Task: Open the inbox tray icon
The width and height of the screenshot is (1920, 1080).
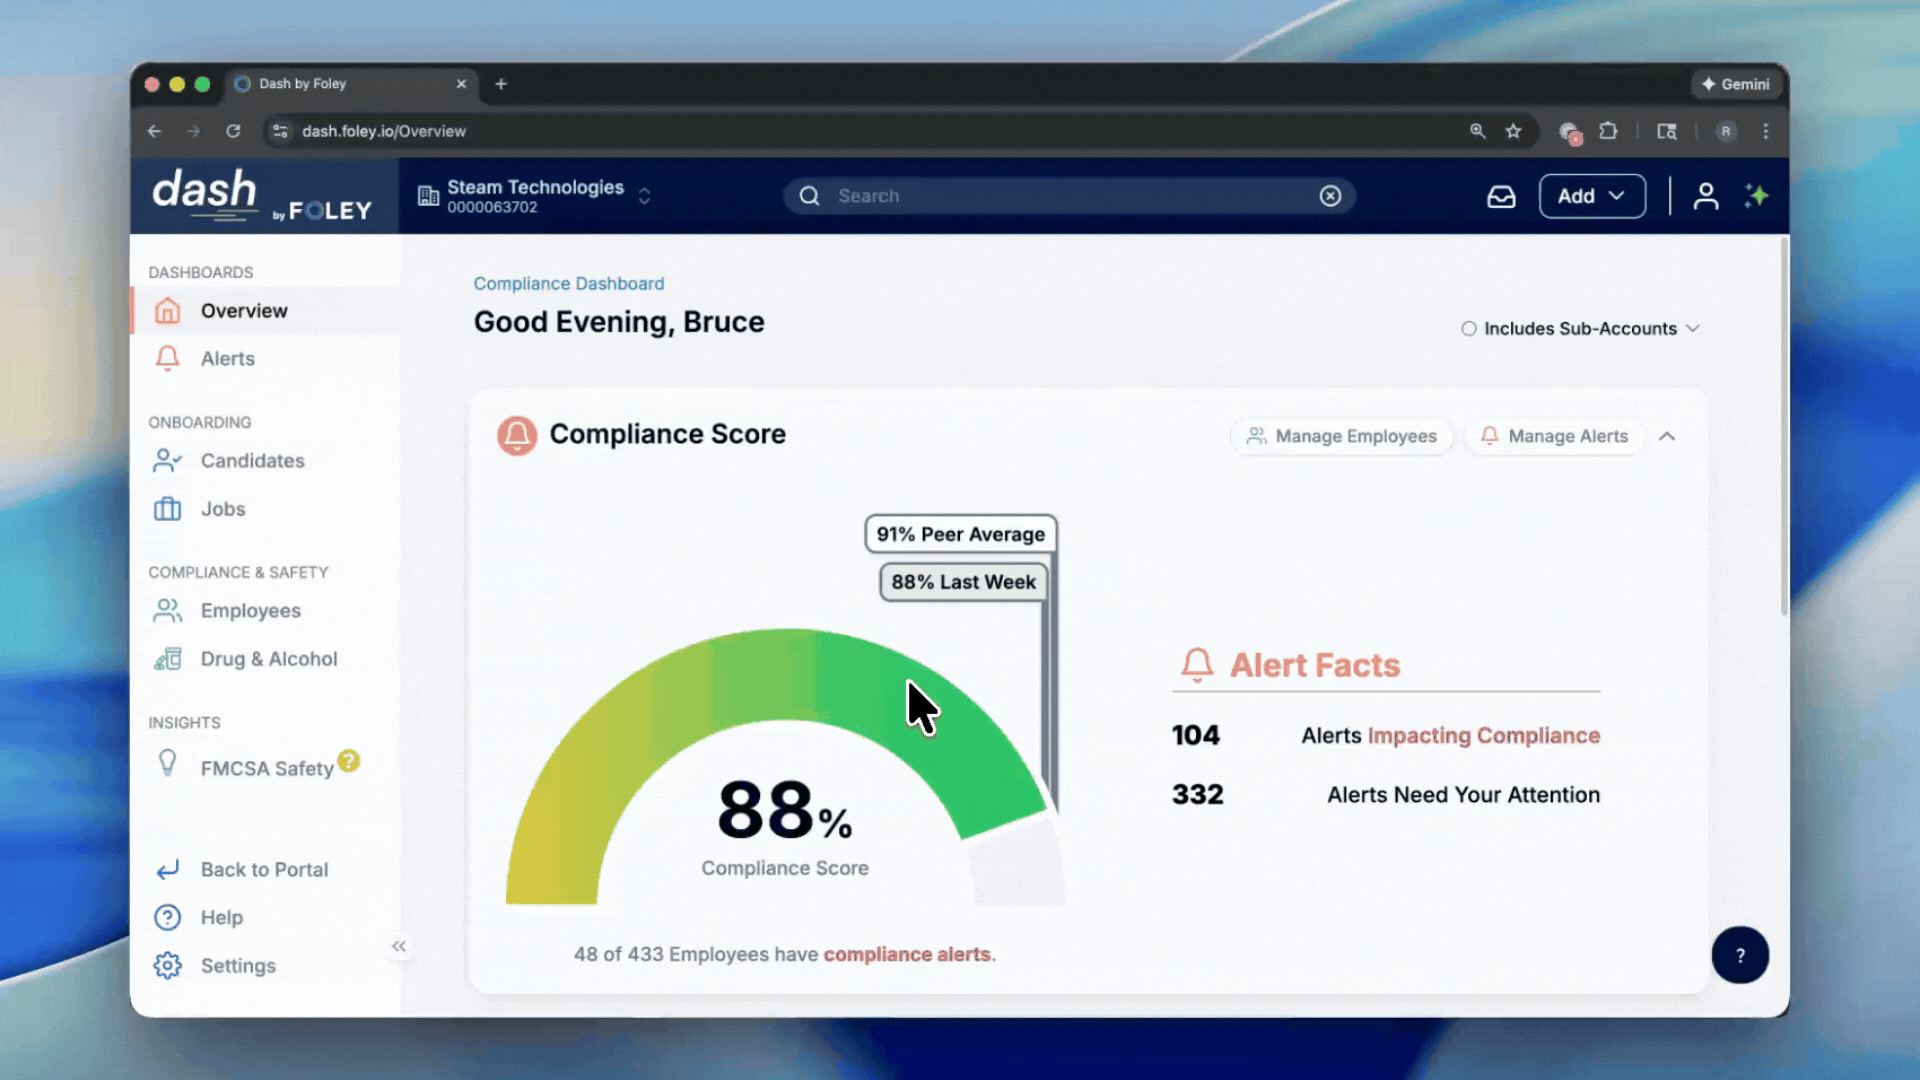Action: [1501, 197]
